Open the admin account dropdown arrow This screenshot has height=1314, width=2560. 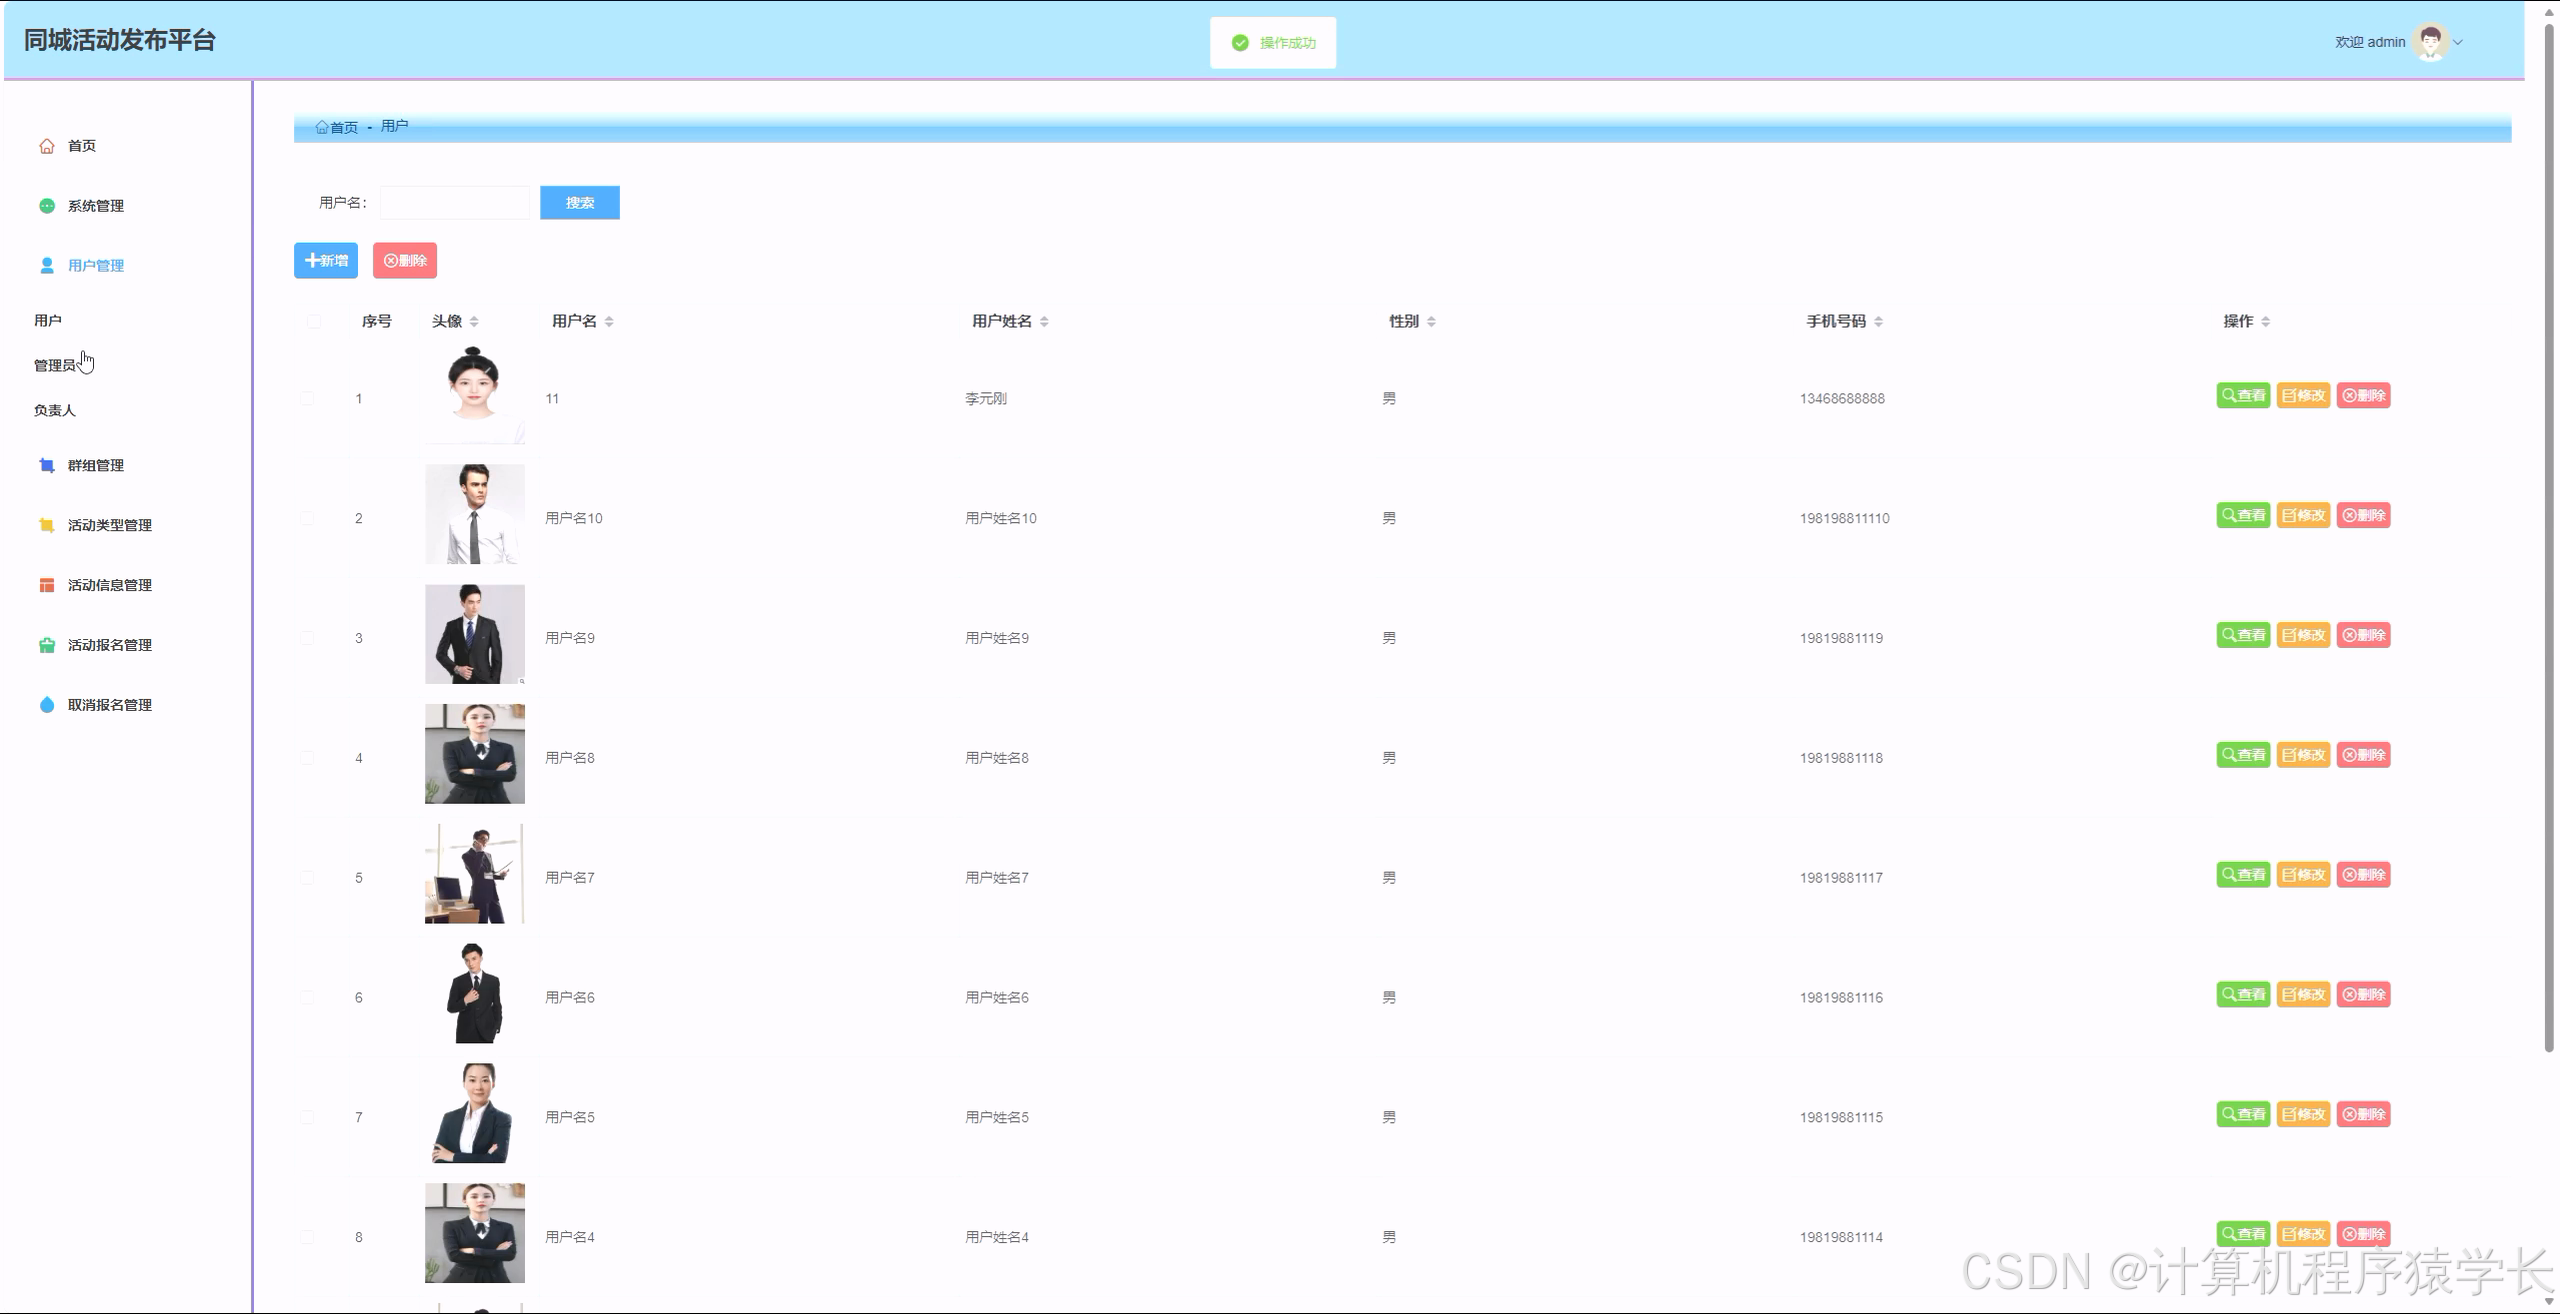pyautogui.click(x=2458, y=43)
